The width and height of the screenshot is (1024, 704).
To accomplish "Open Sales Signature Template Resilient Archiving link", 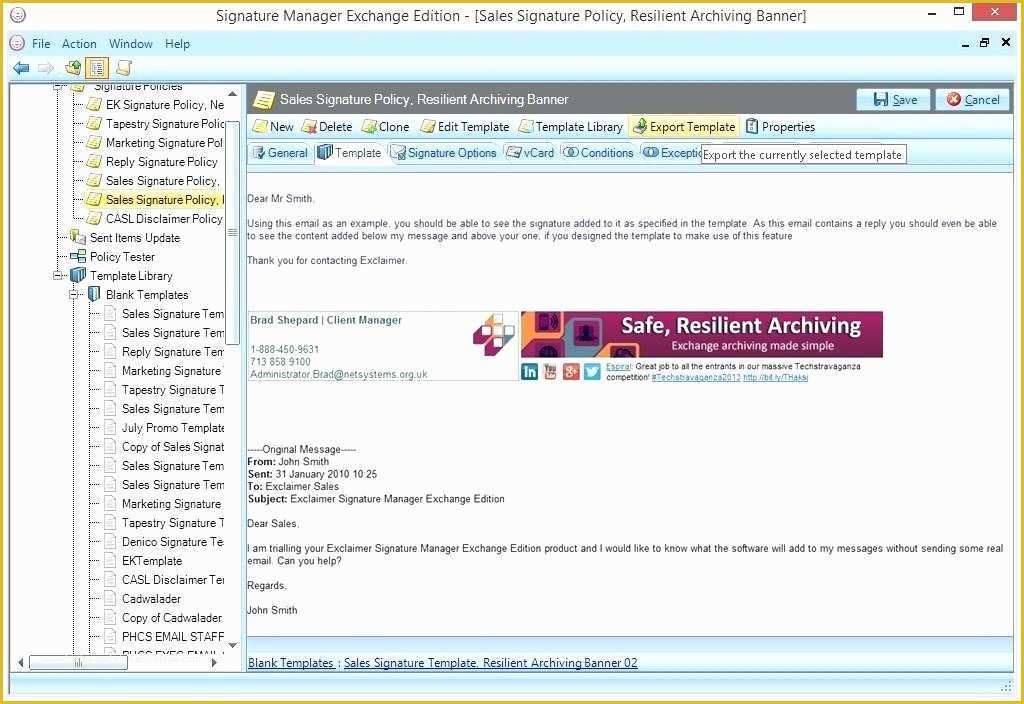I will [x=490, y=662].
